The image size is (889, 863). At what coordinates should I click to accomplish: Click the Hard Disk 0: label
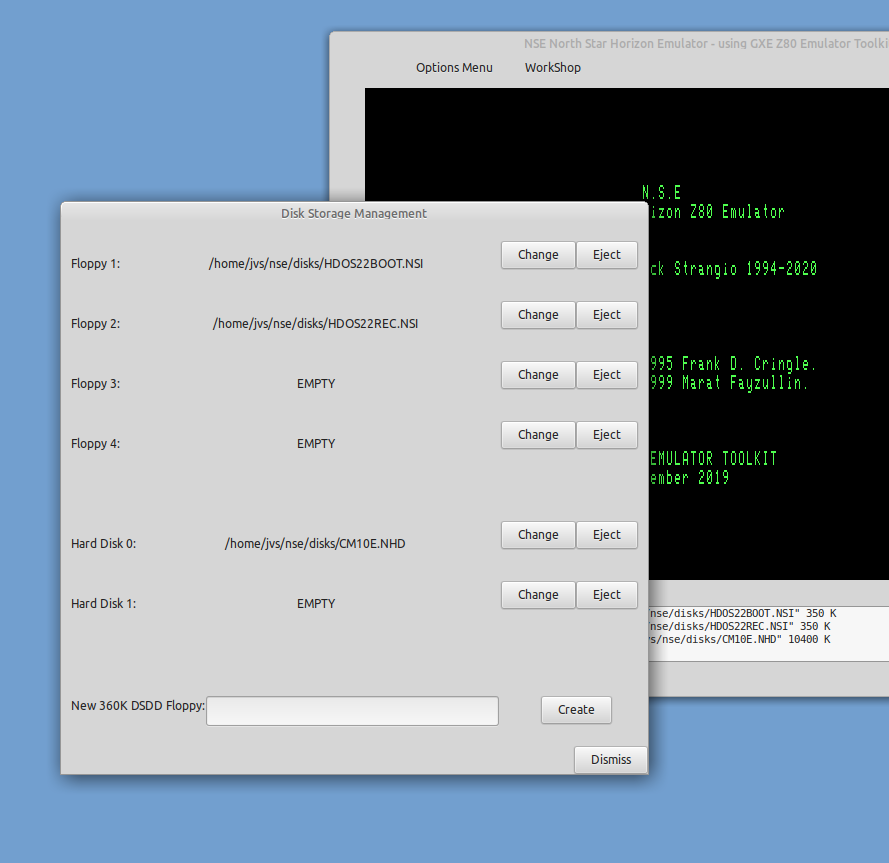(103, 544)
